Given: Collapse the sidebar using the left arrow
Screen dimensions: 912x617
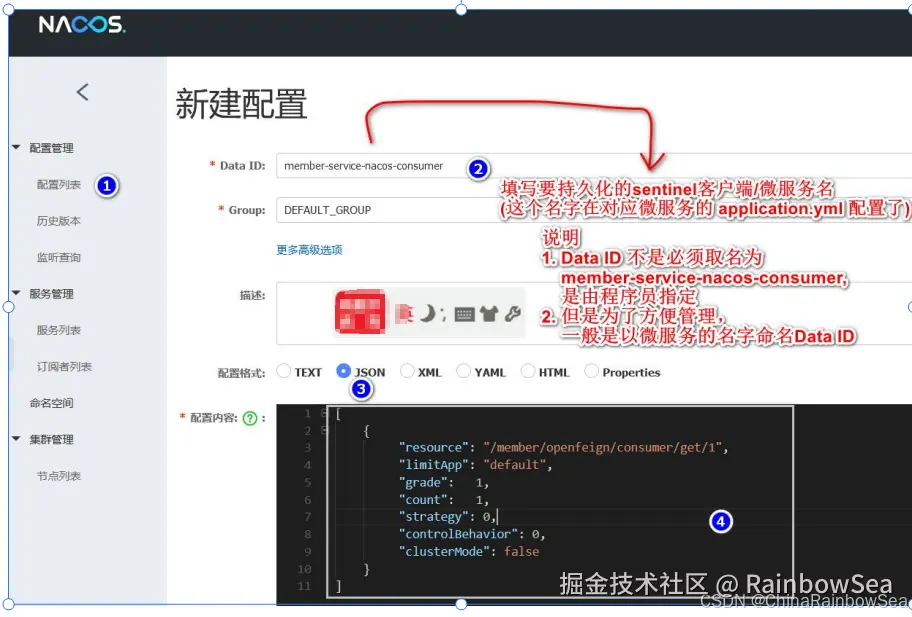Looking at the screenshot, I should [84, 92].
